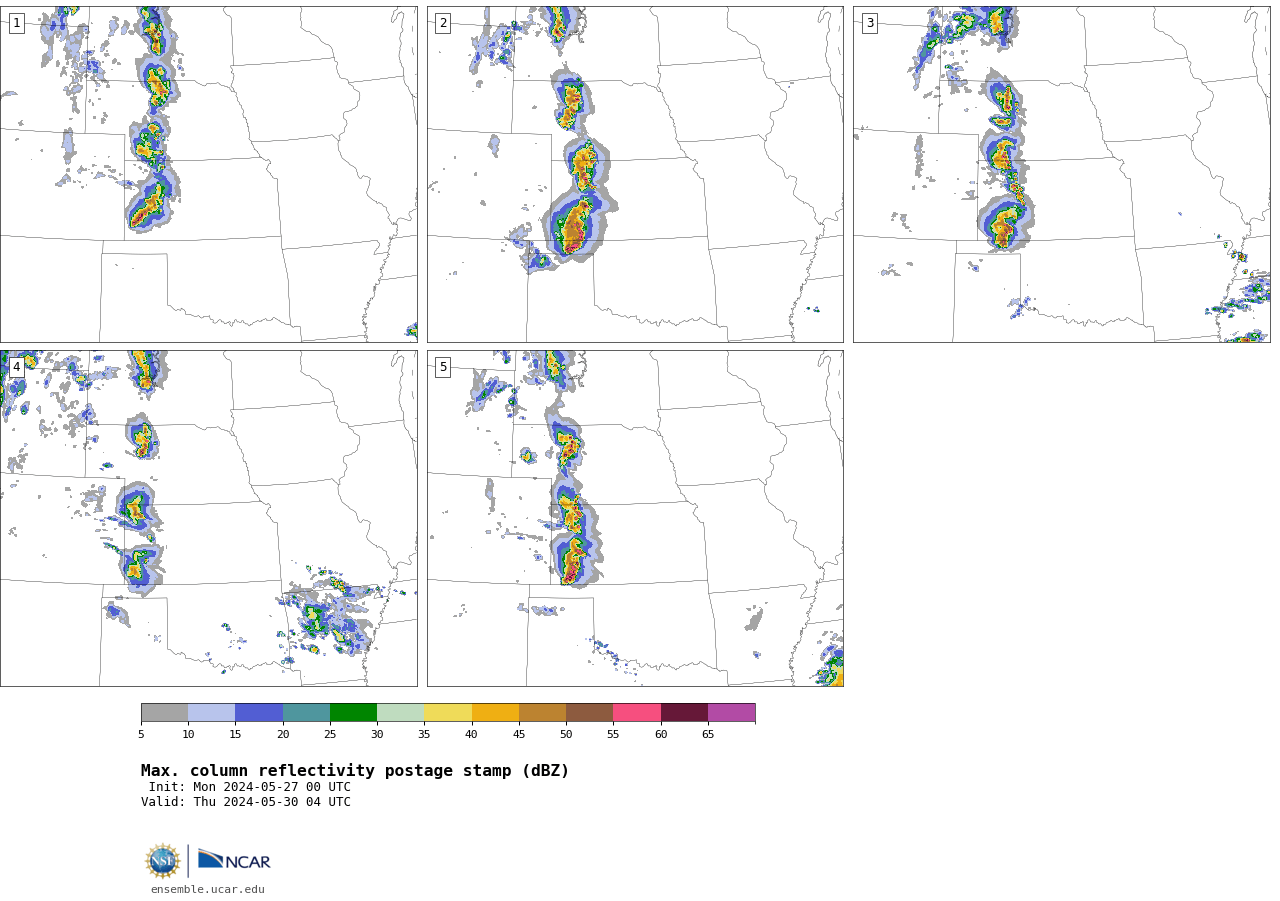Click the "5" label box in fifth panel
Viewport: 1280px width, 901px height.
coord(443,367)
